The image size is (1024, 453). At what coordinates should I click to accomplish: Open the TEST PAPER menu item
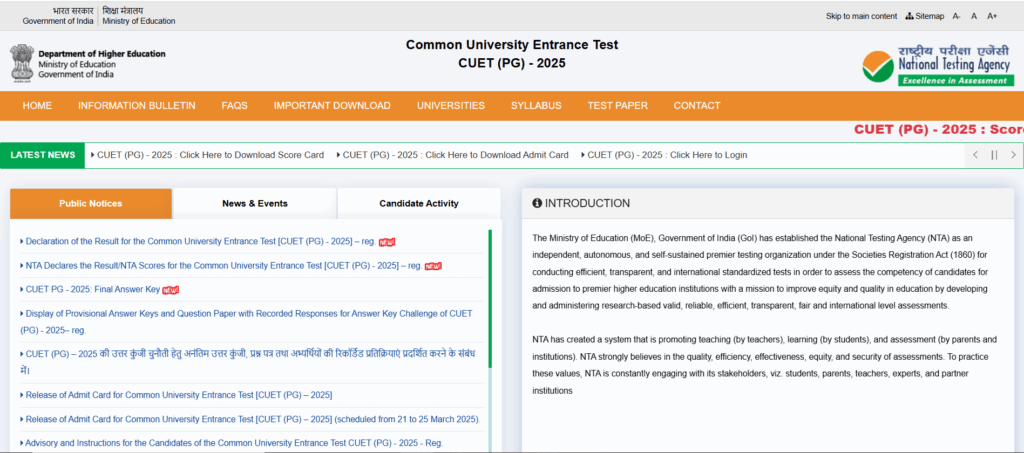617,106
